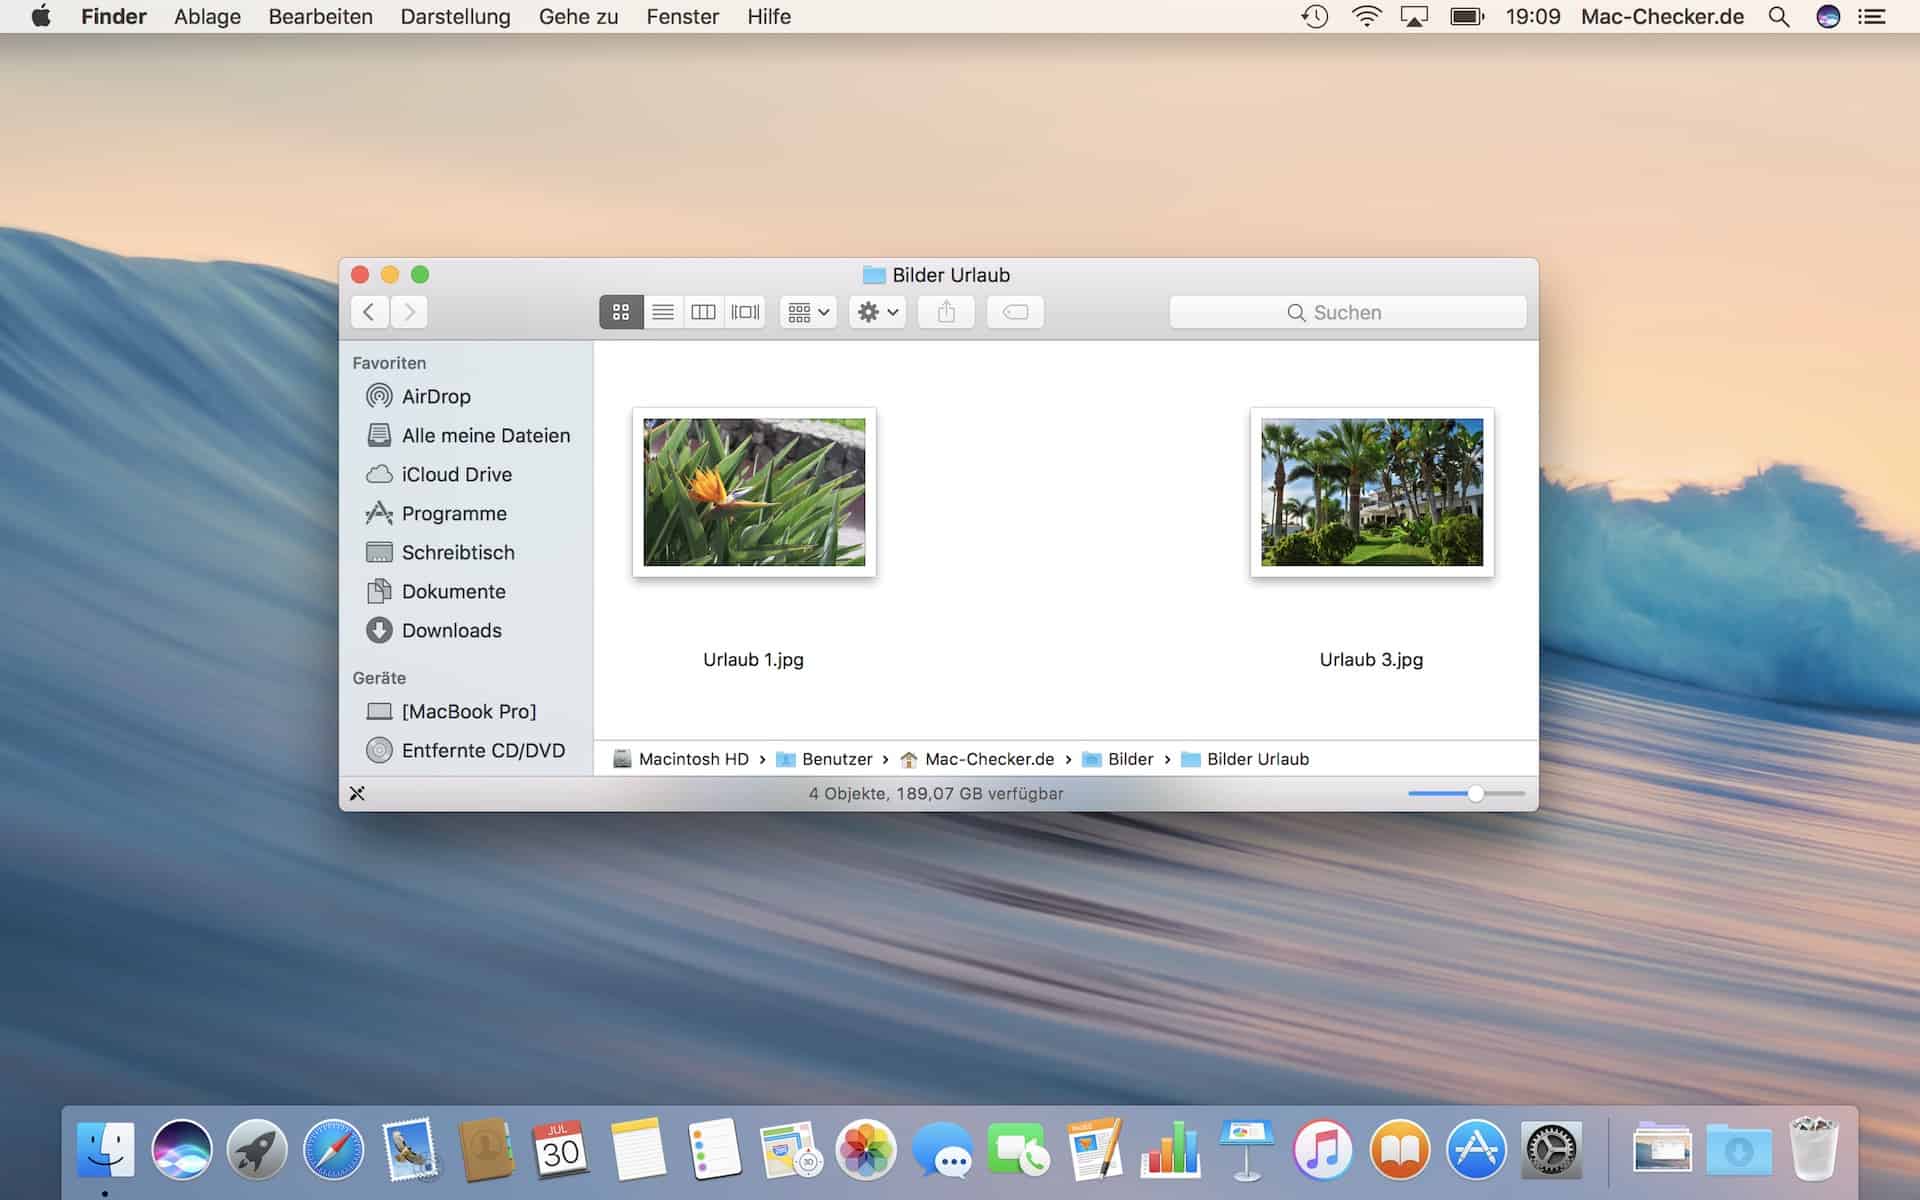Open App Store from the Dock

click(1476, 1149)
